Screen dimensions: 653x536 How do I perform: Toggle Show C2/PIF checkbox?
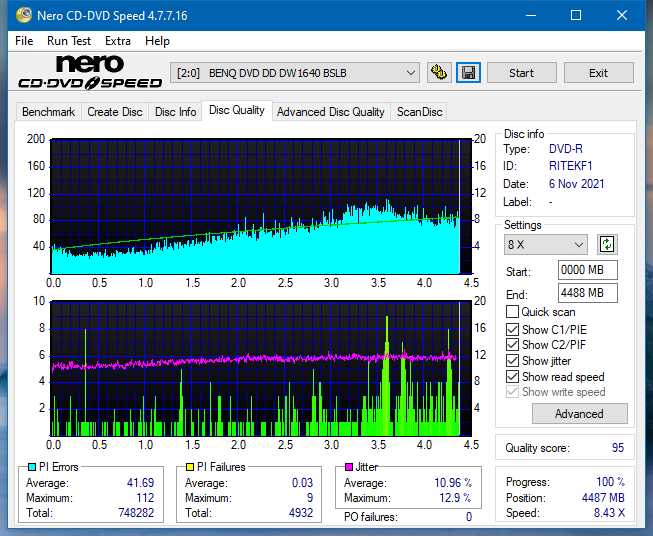[x=512, y=345]
